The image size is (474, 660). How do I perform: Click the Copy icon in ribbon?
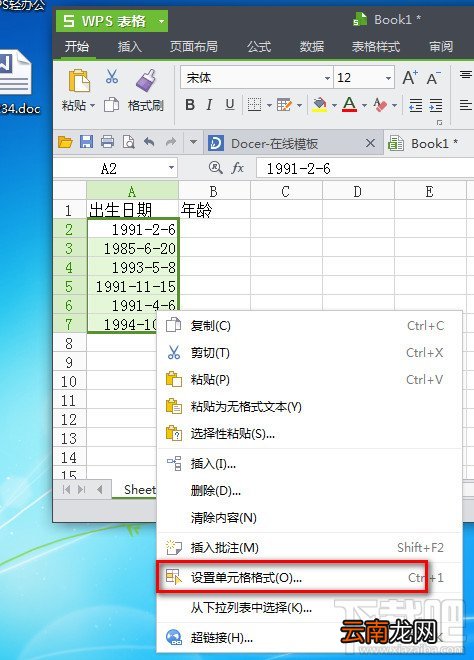pyautogui.click(x=112, y=105)
